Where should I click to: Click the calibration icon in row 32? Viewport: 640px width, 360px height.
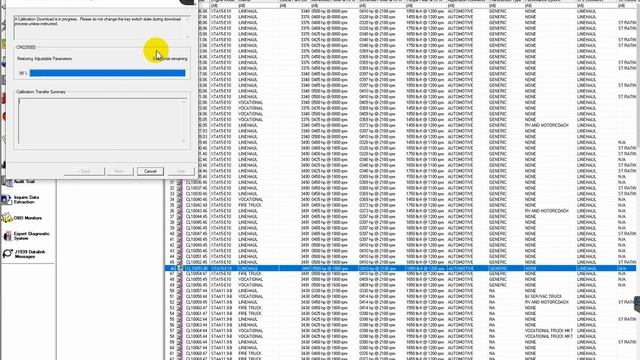point(180,188)
